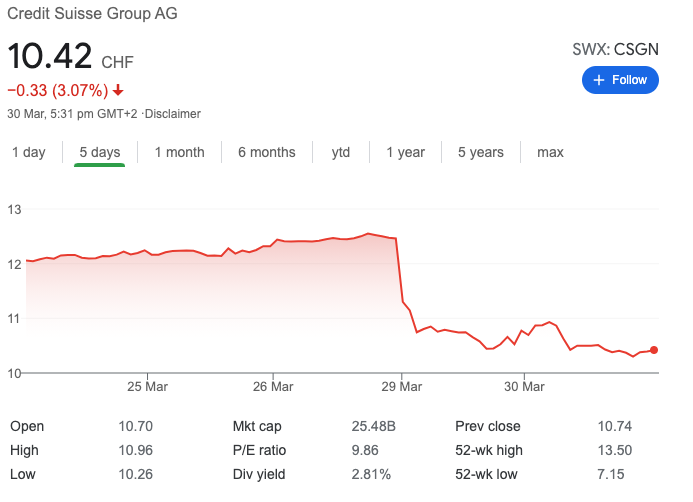Select the max time range
The width and height of the screenshot is (693, 502).
pyautogui.click(x=550, y=152)
